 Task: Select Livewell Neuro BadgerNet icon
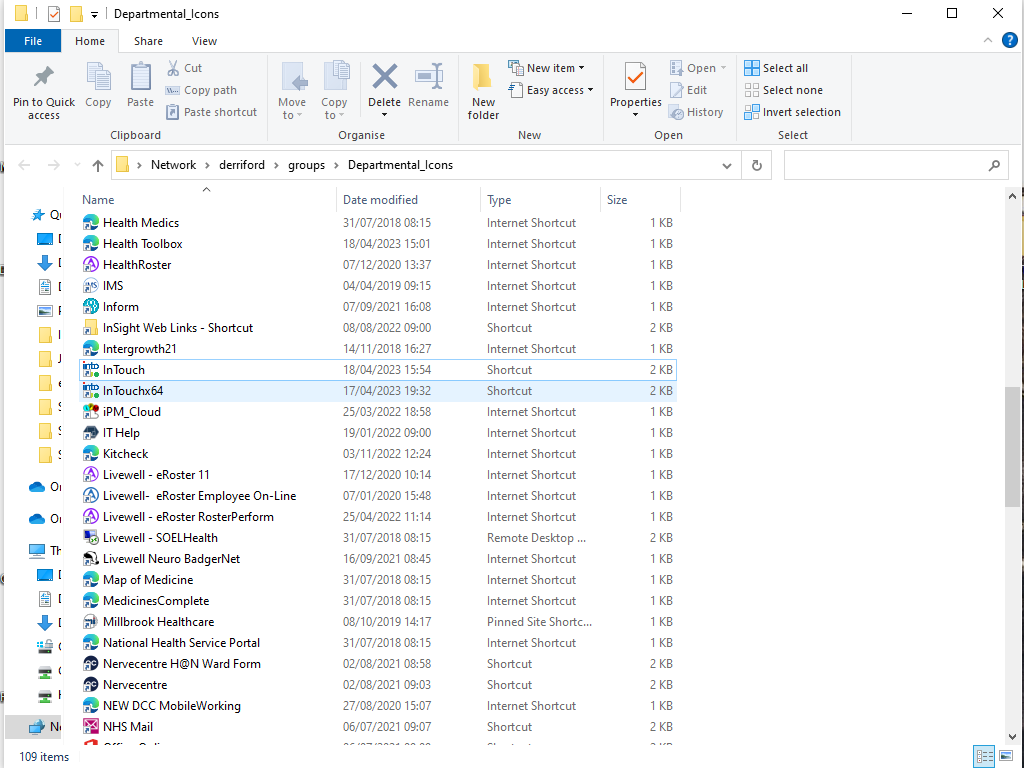click(x=90, y=559)
